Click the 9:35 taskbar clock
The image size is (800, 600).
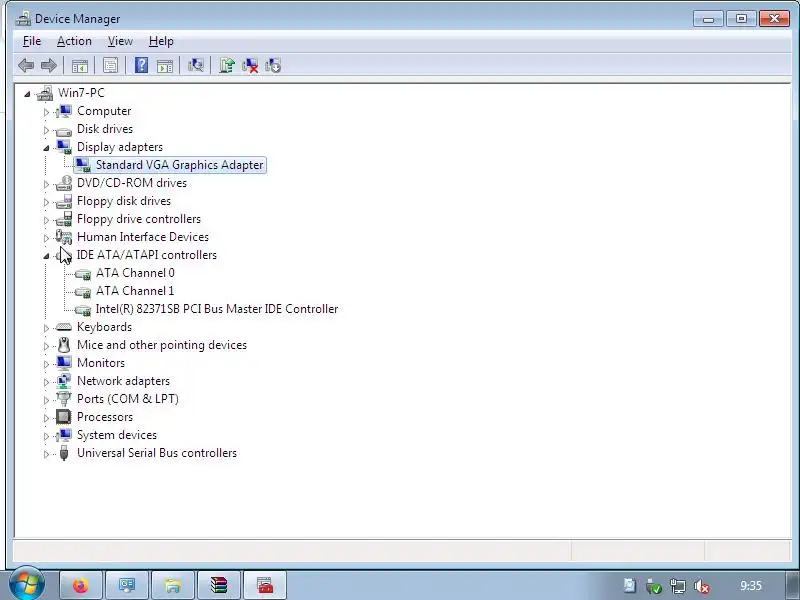[x=751, y=586]
